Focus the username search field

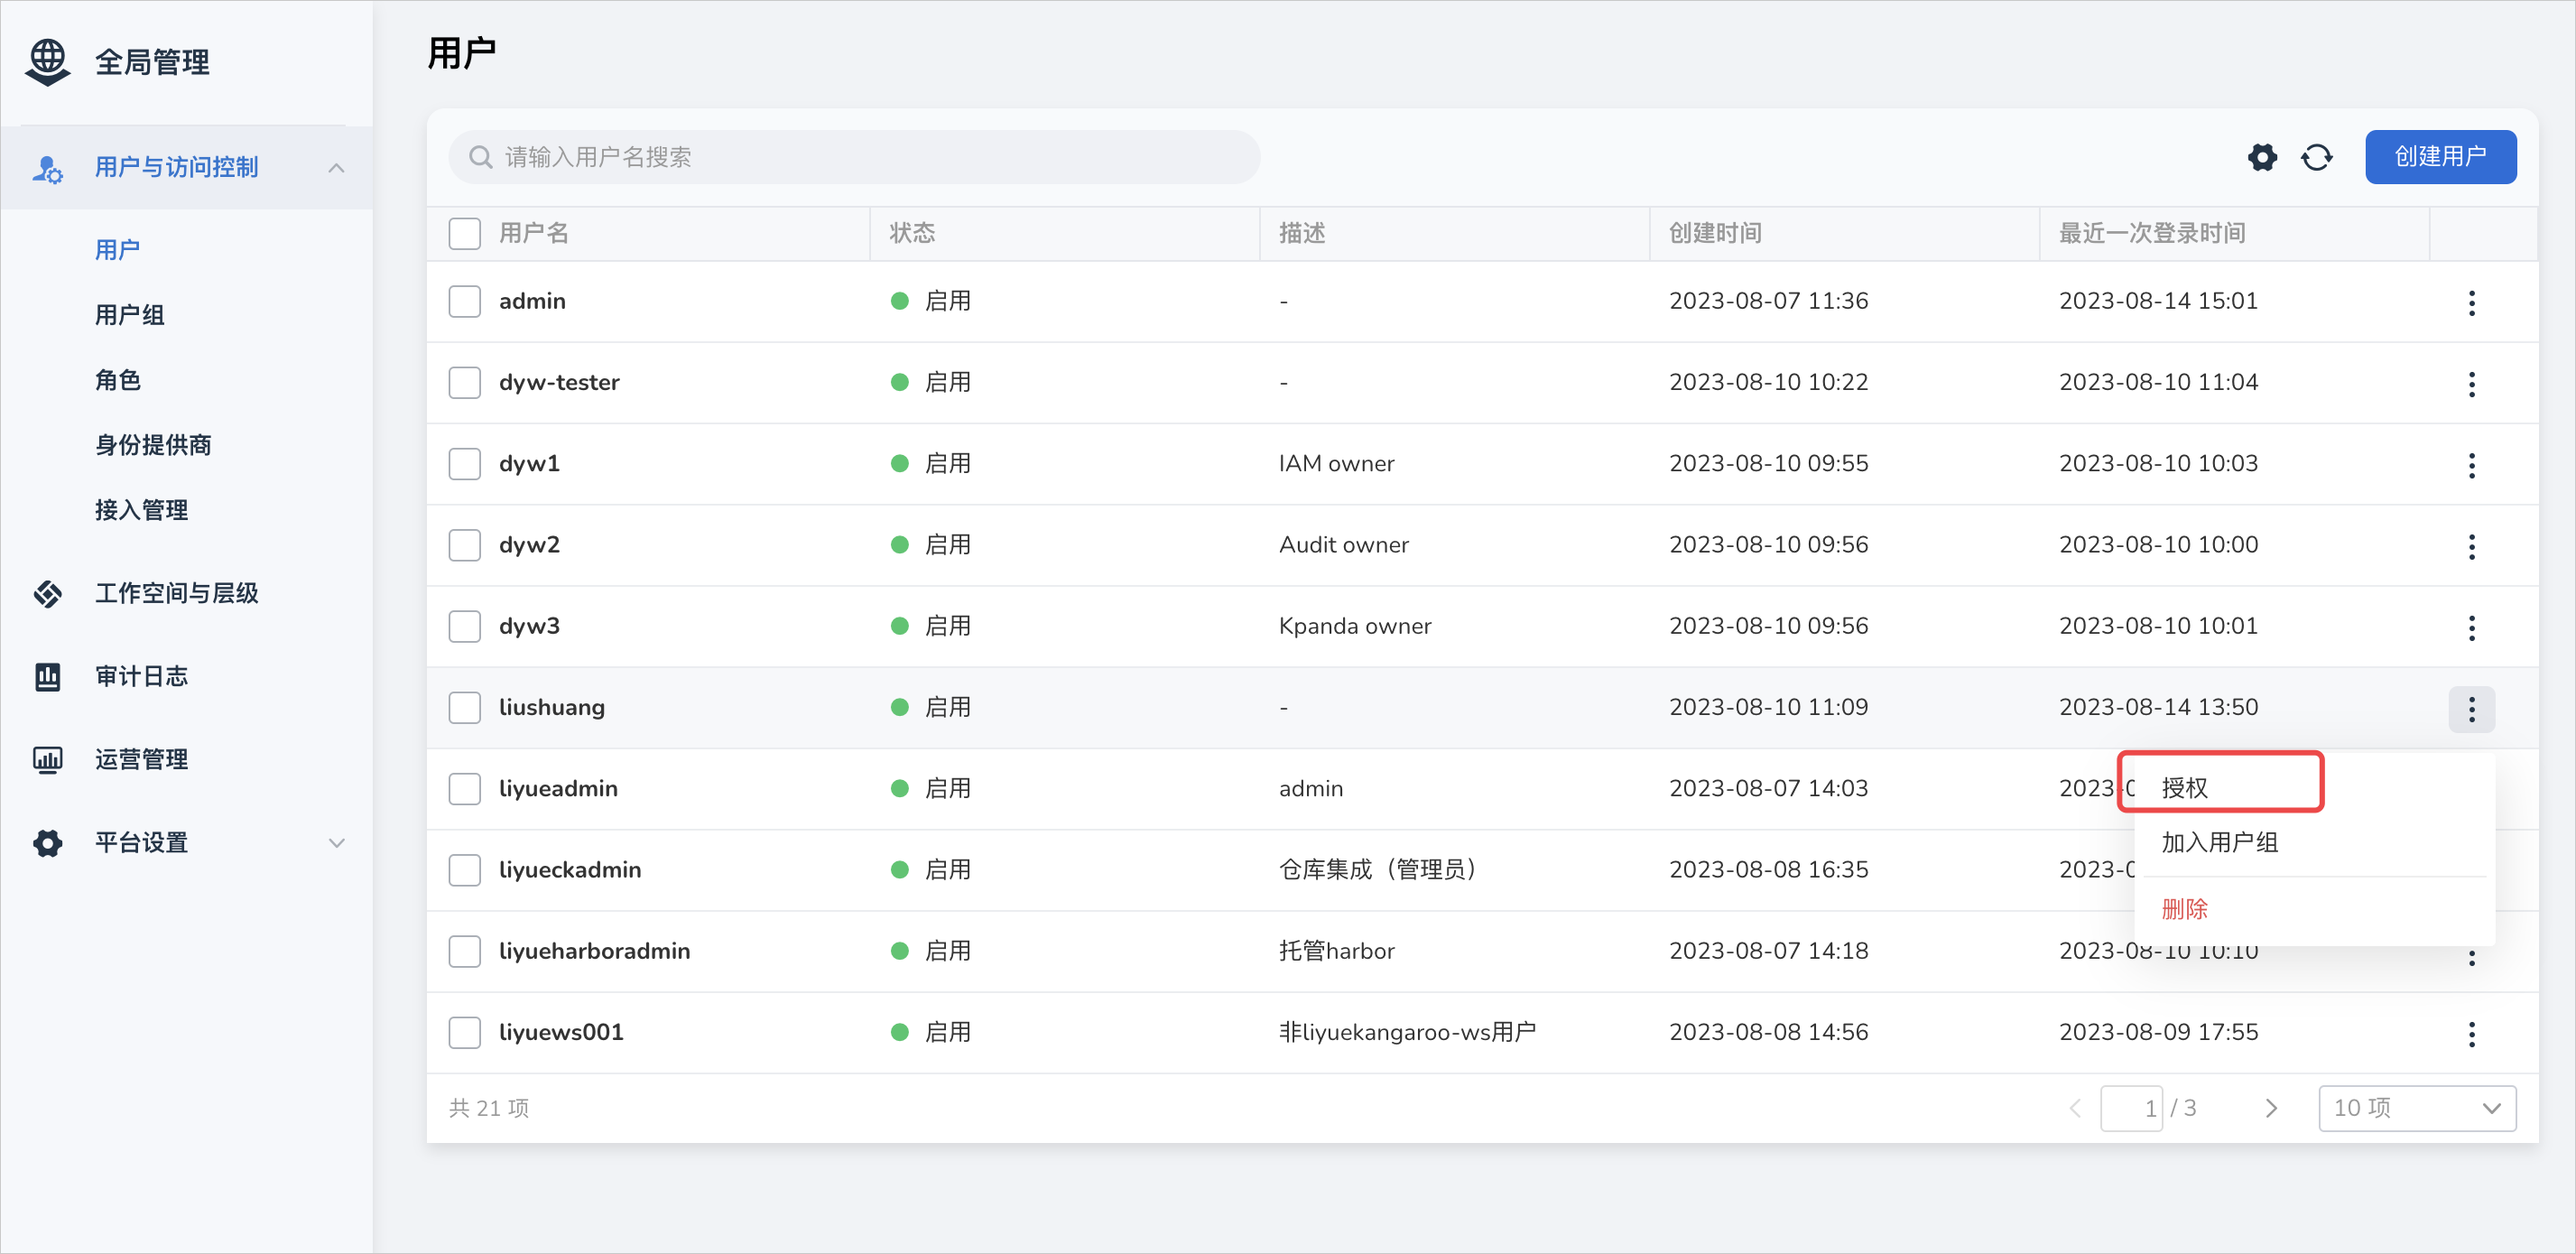tap(854, 157)
